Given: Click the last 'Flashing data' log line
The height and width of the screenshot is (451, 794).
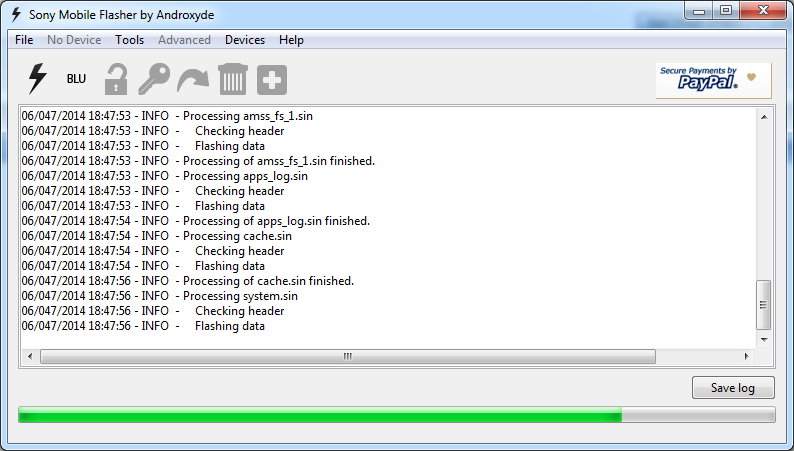Looking at the screenshot, I should coord(143,326).
